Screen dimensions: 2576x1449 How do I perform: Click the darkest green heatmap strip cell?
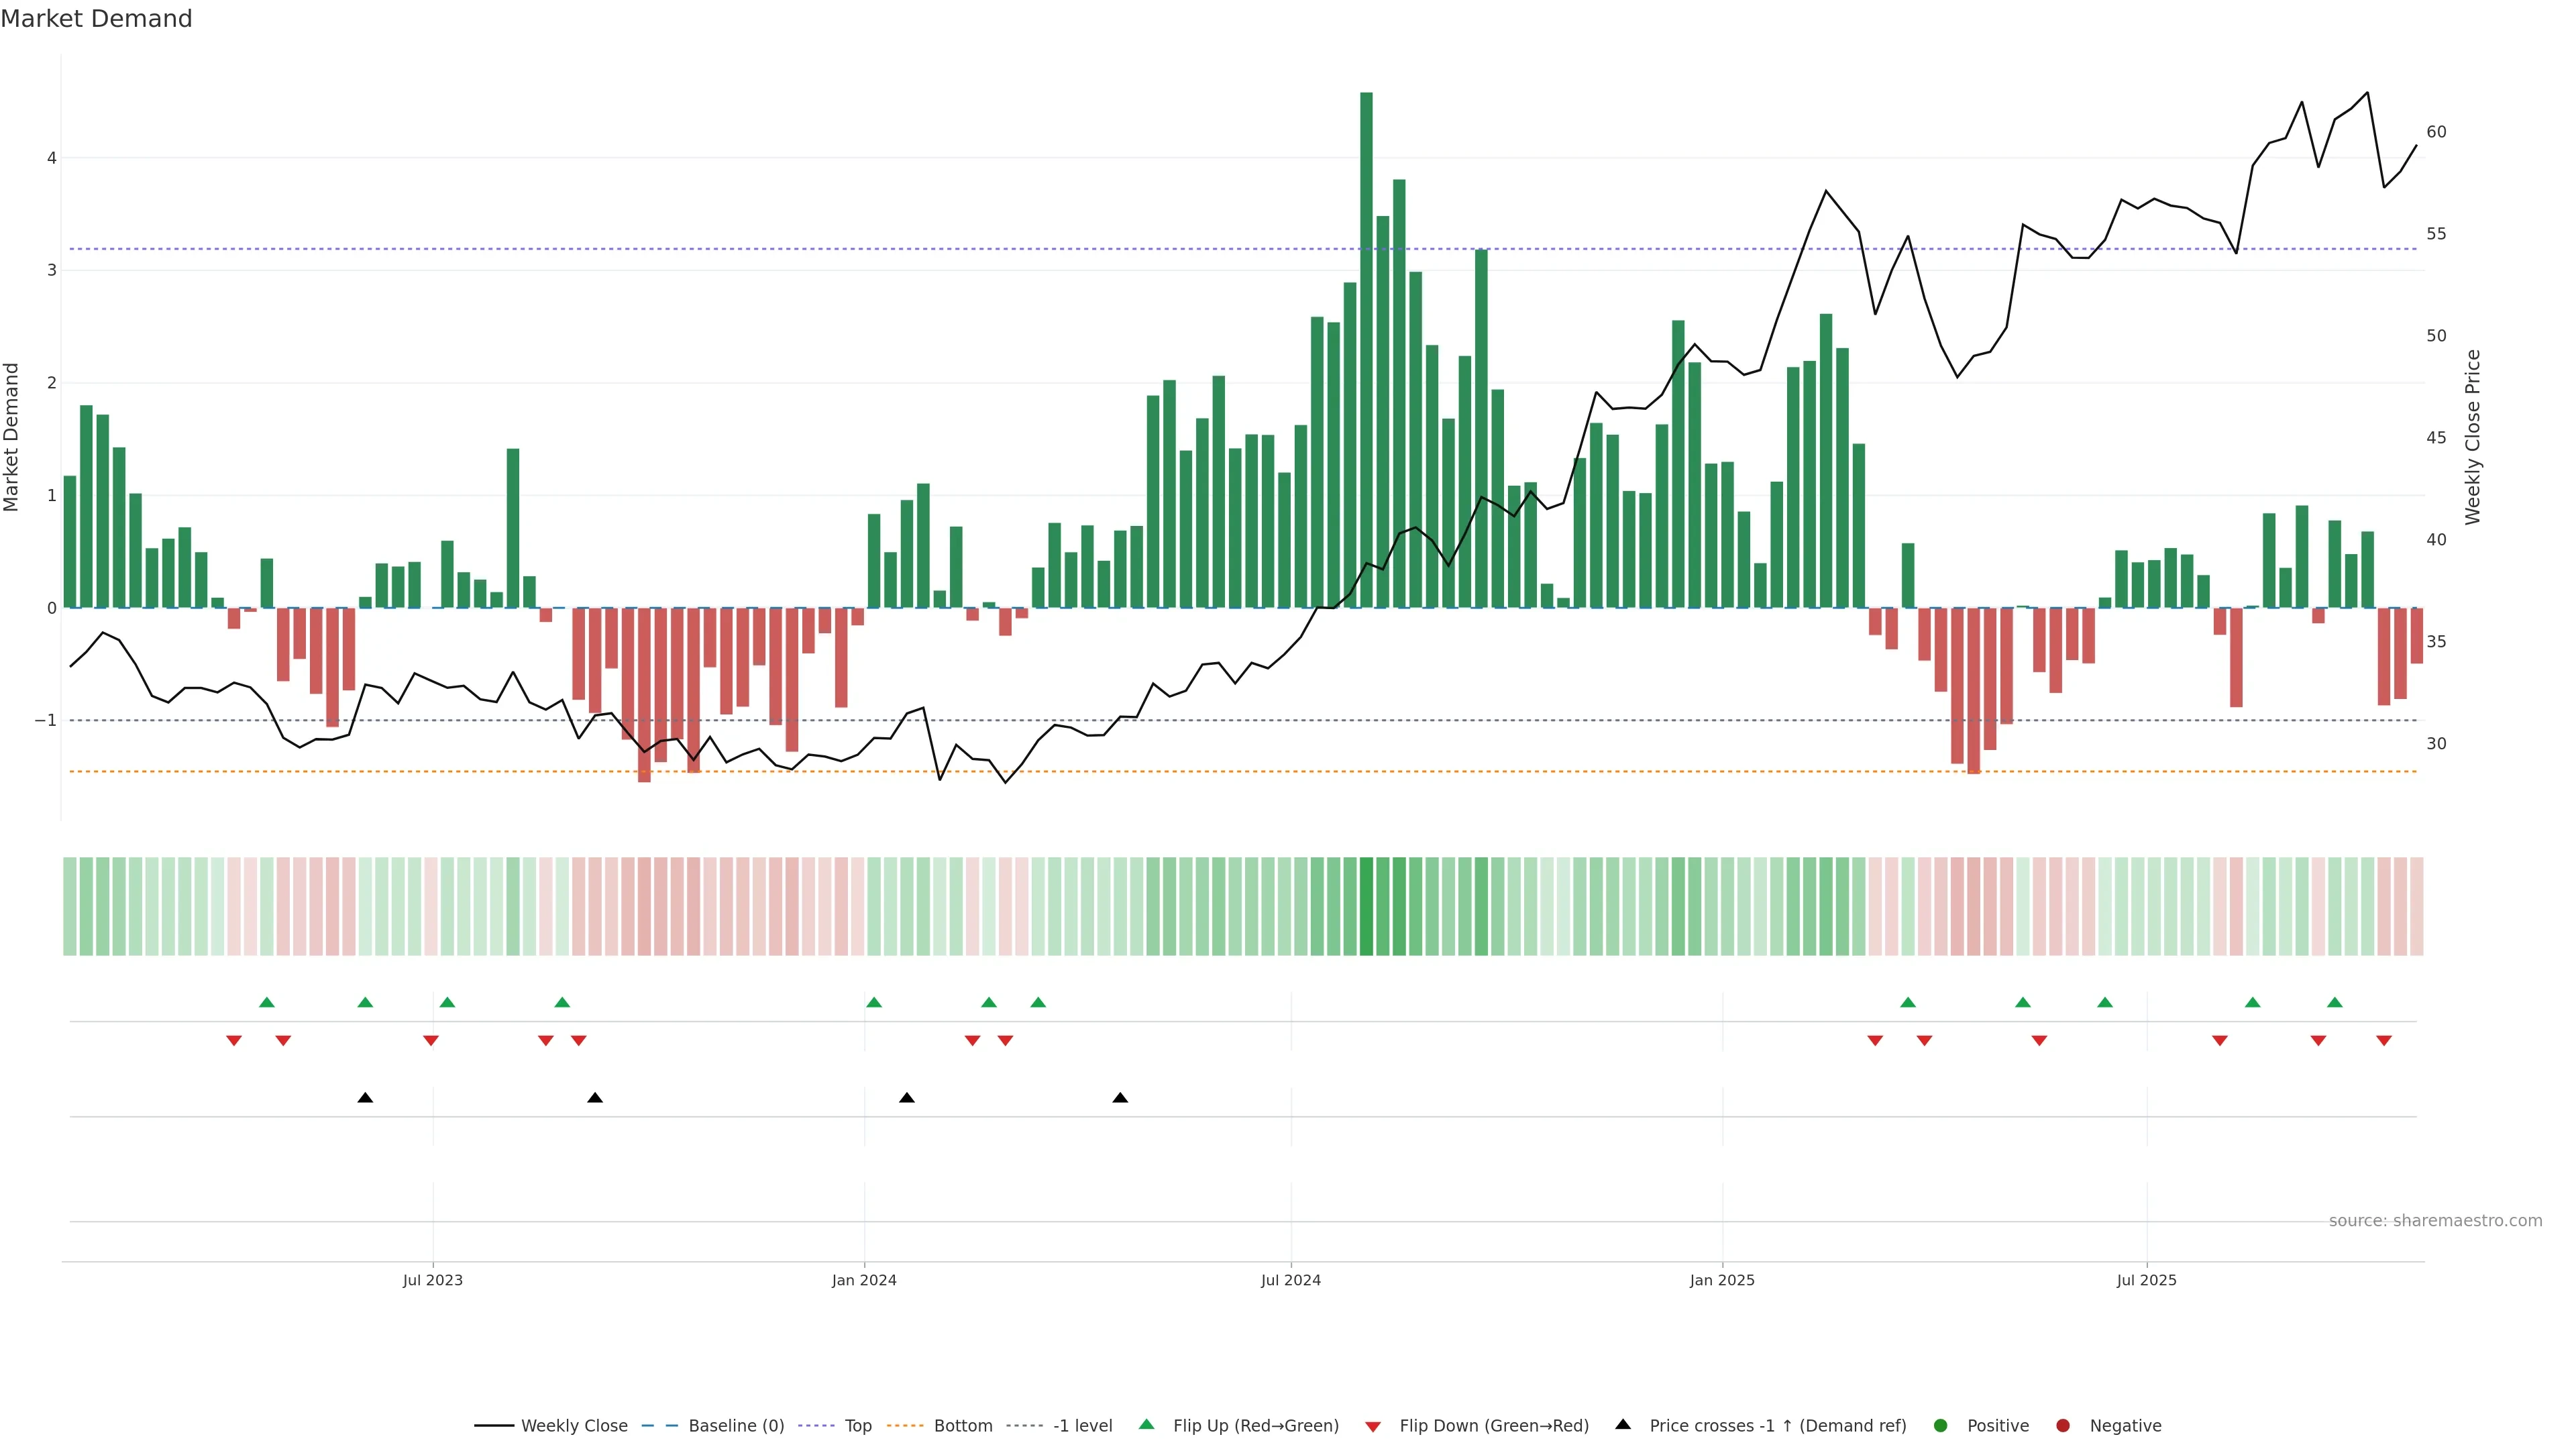coord(1366,906)
